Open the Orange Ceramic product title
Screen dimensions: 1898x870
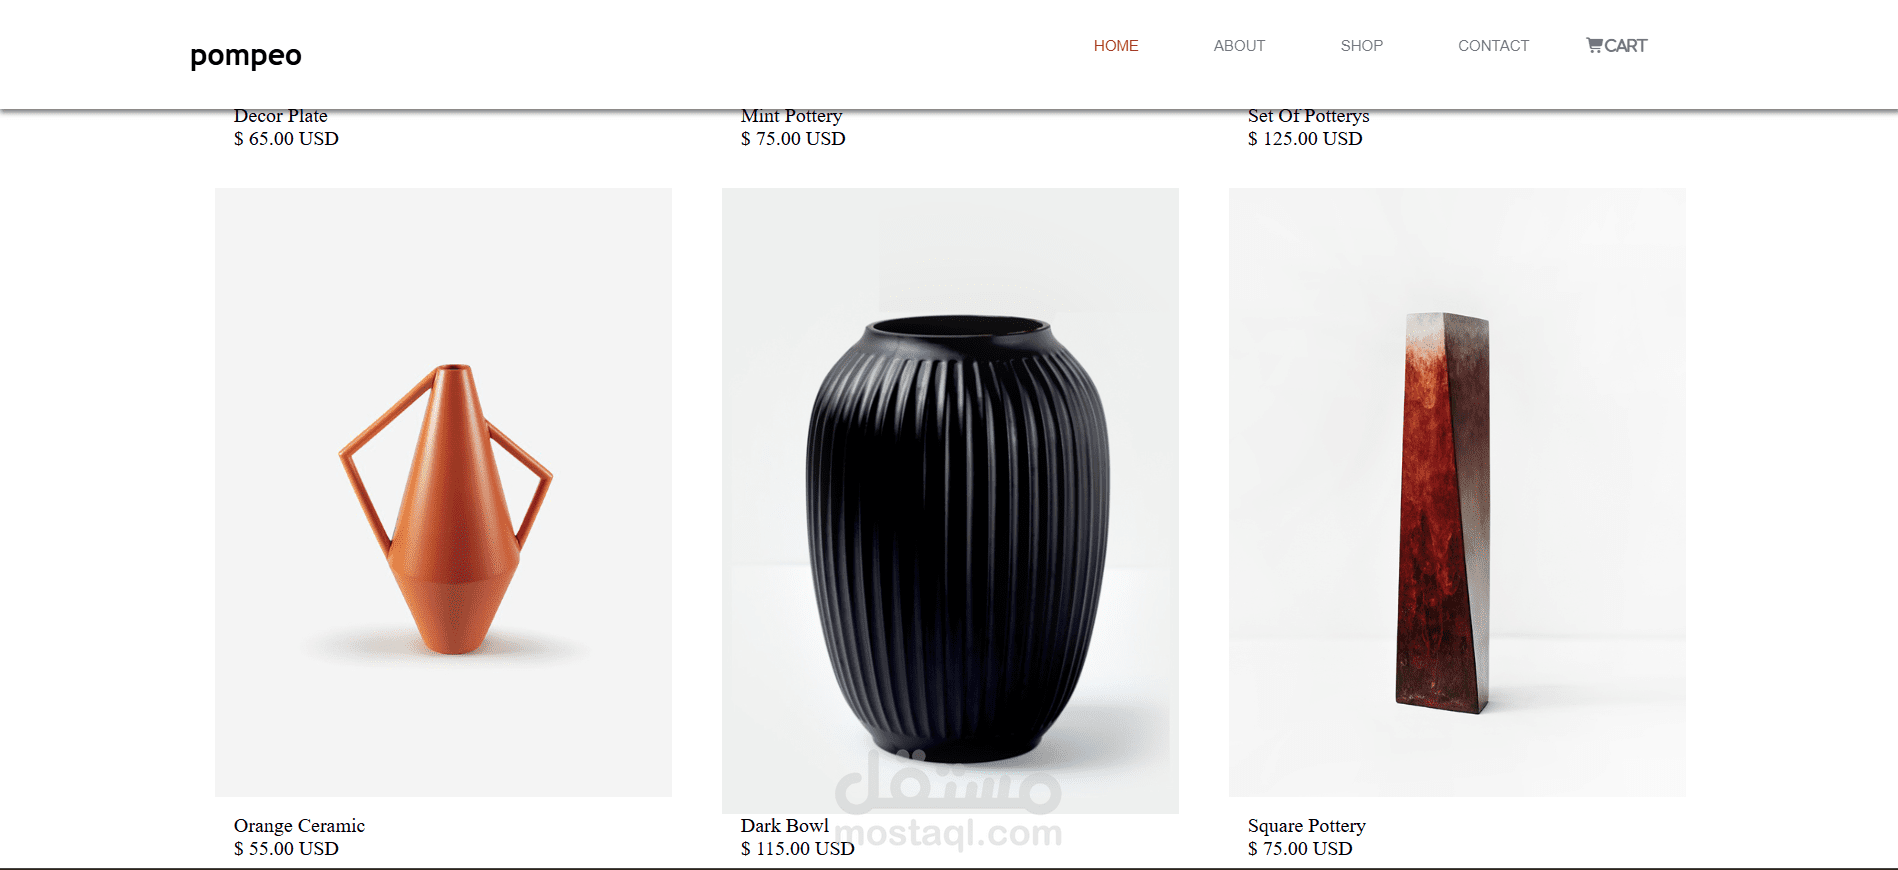299,826
